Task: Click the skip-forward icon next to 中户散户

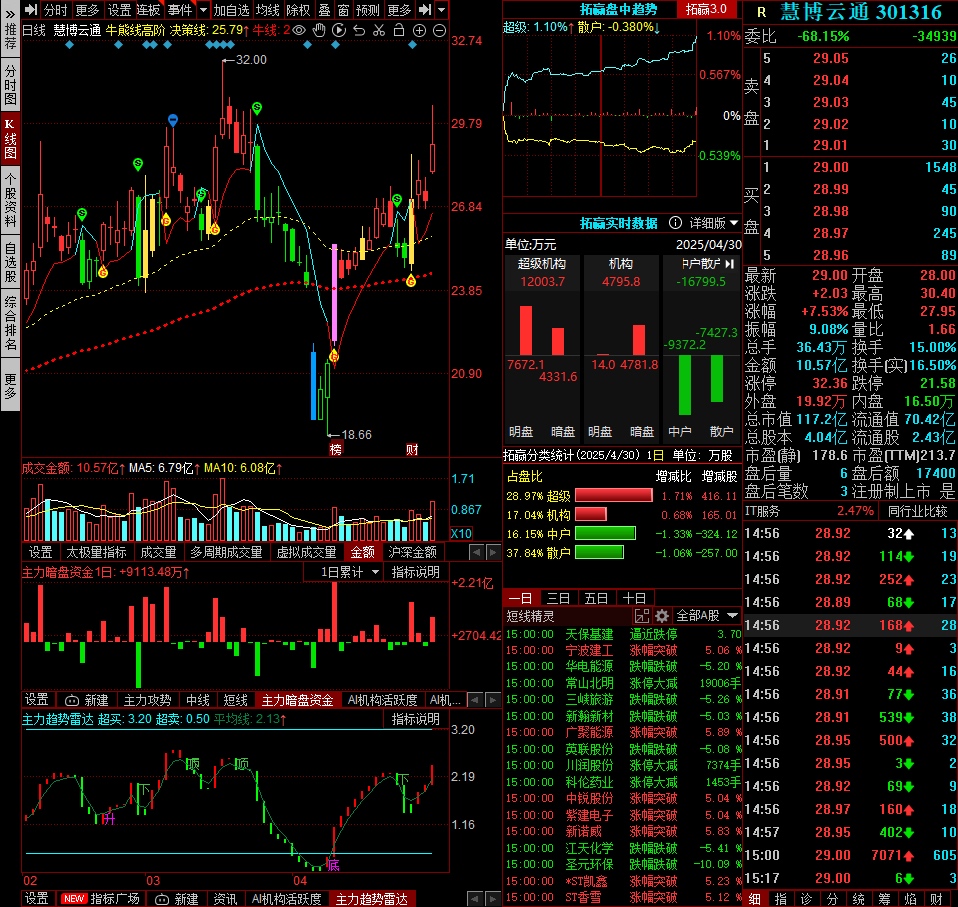Action: coord(729,264)
